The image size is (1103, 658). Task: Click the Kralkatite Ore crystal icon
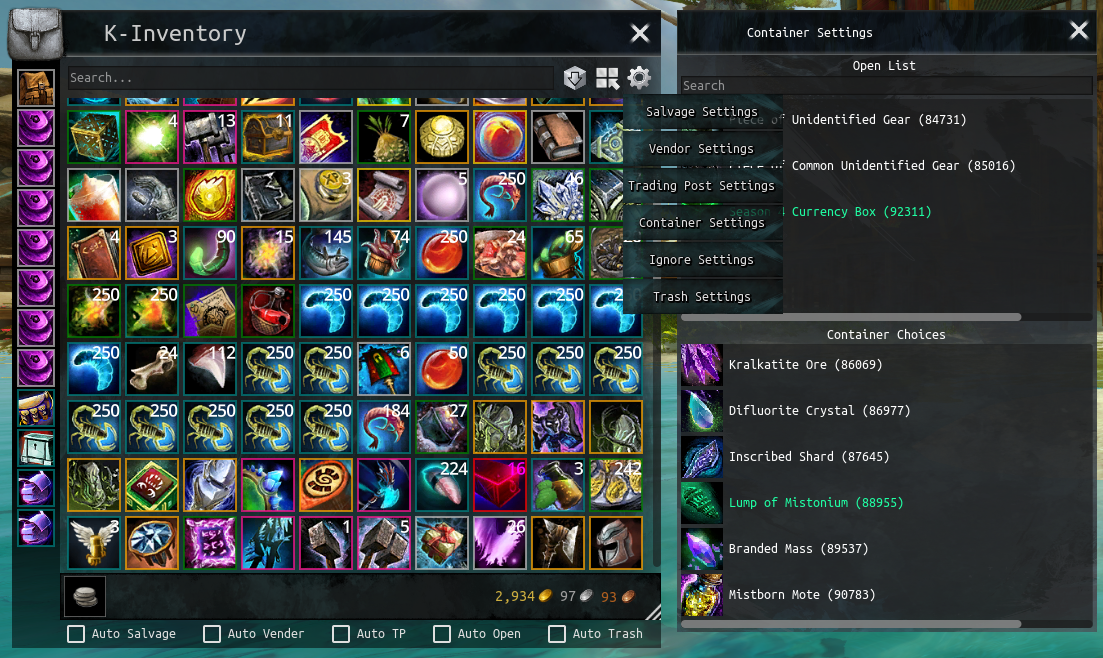701,365
